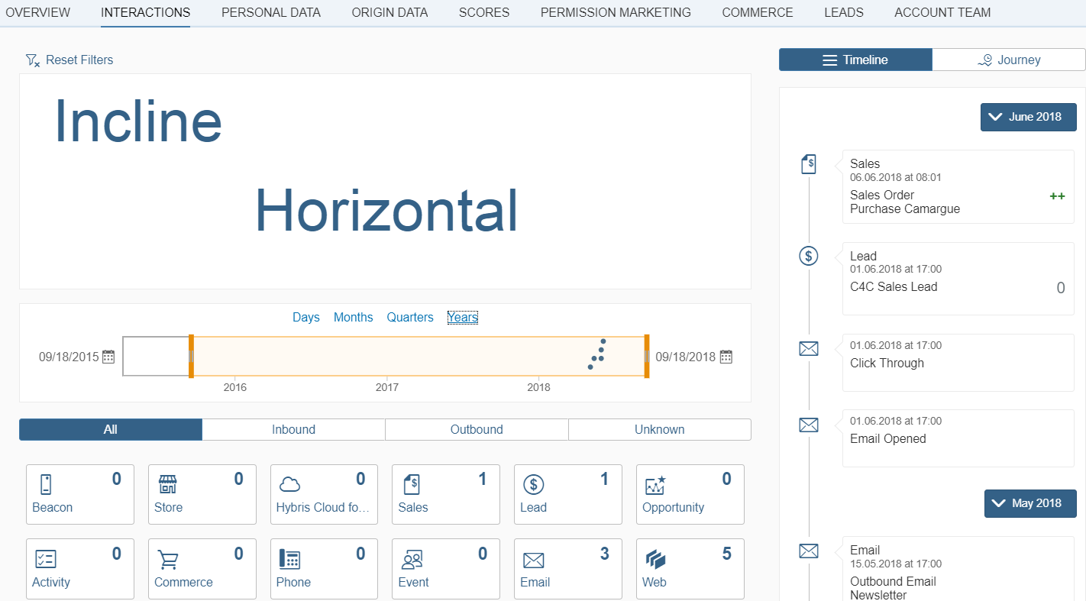This screenshot has width=1086, height=601.
Task: Open start date calendar picker icon
Action: click(x=109, y=357)
